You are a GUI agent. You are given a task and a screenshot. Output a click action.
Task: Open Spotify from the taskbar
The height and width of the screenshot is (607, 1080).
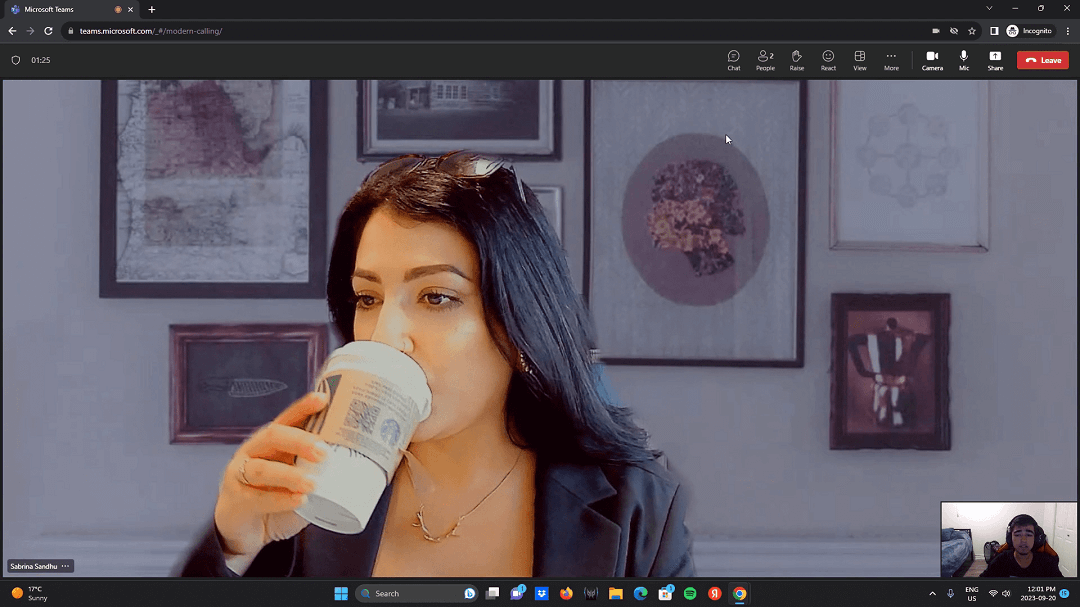tap(690, 593)
